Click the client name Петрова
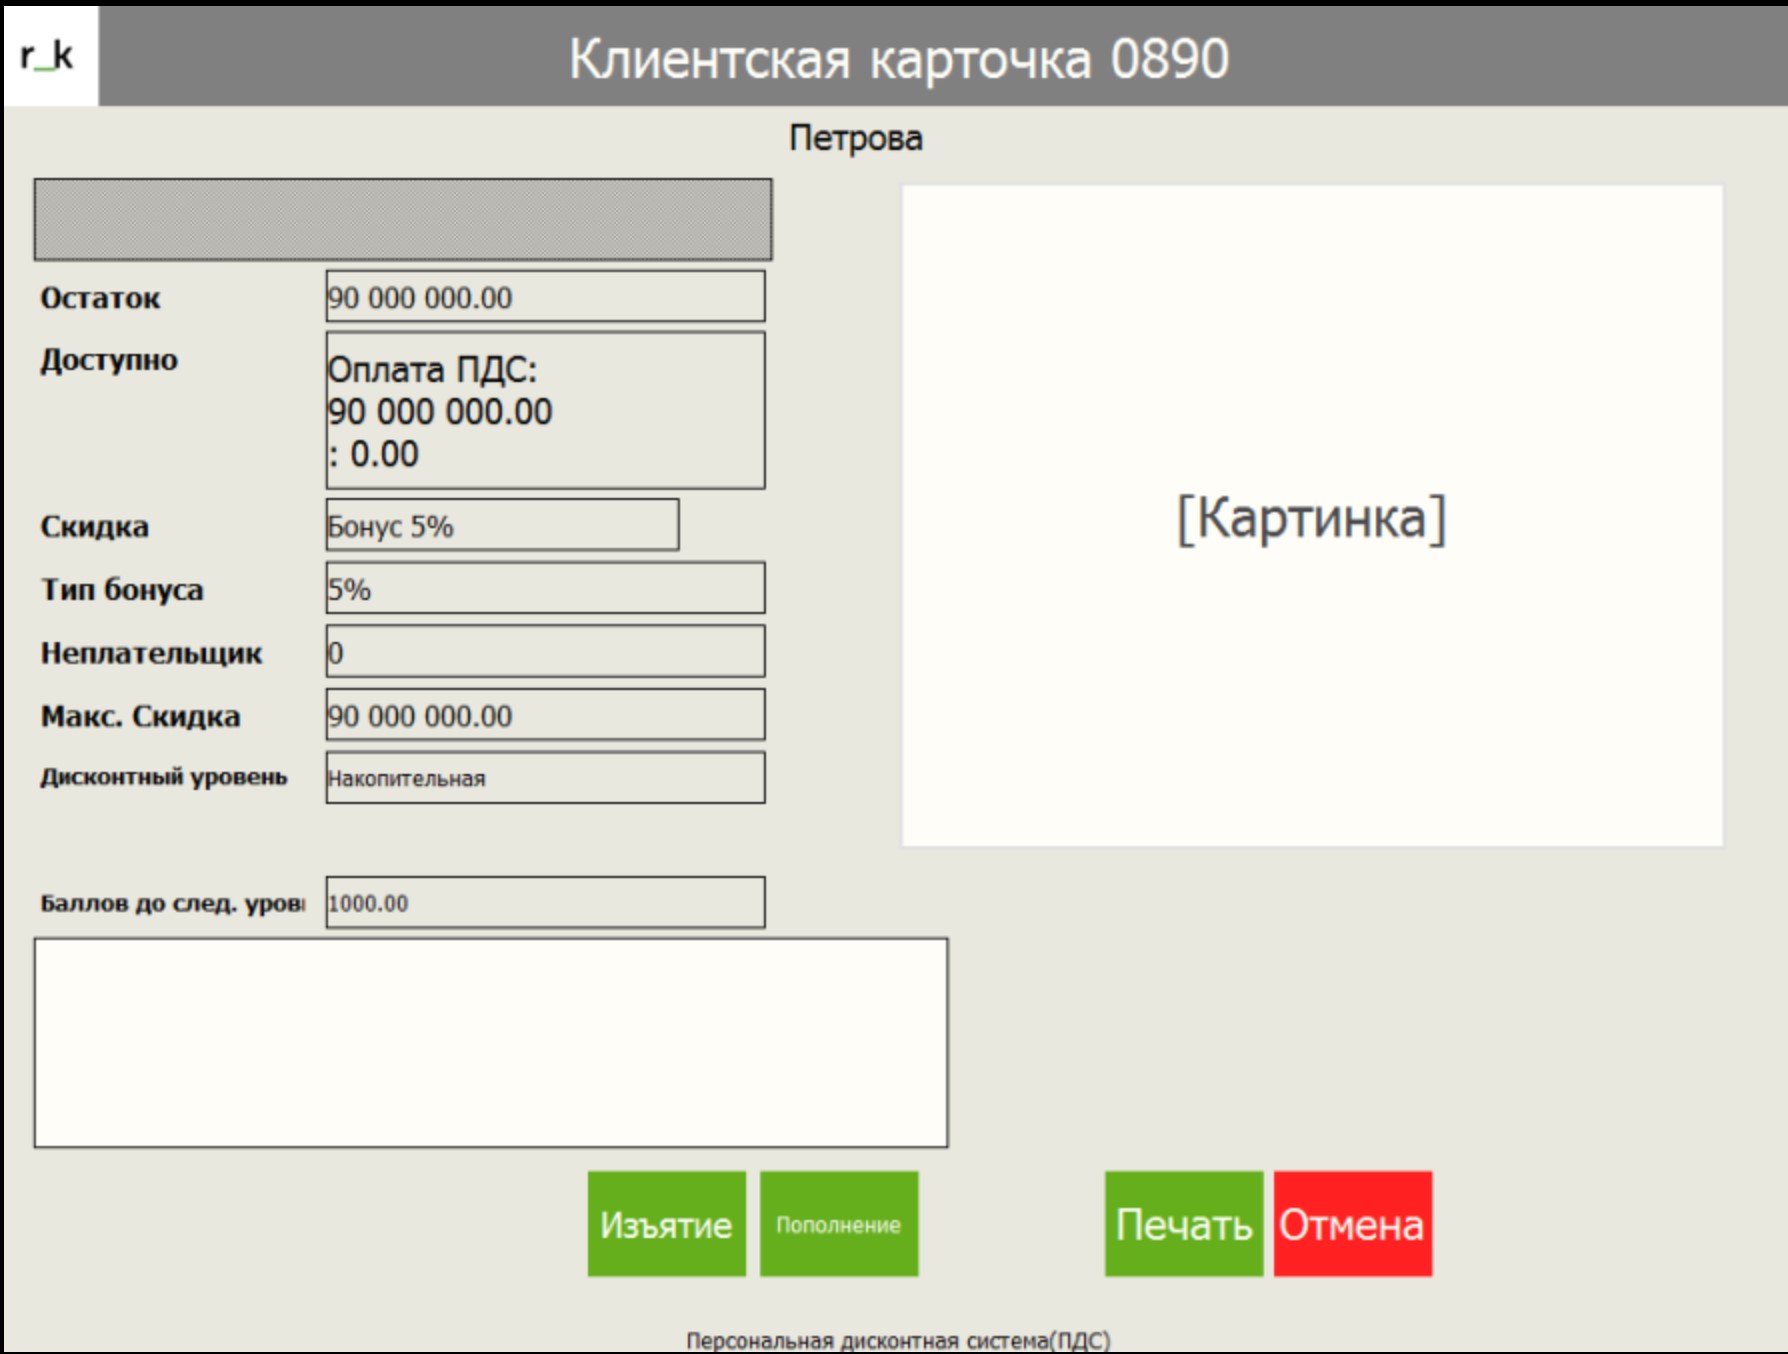The image size is (1788, 1354). 855,138
